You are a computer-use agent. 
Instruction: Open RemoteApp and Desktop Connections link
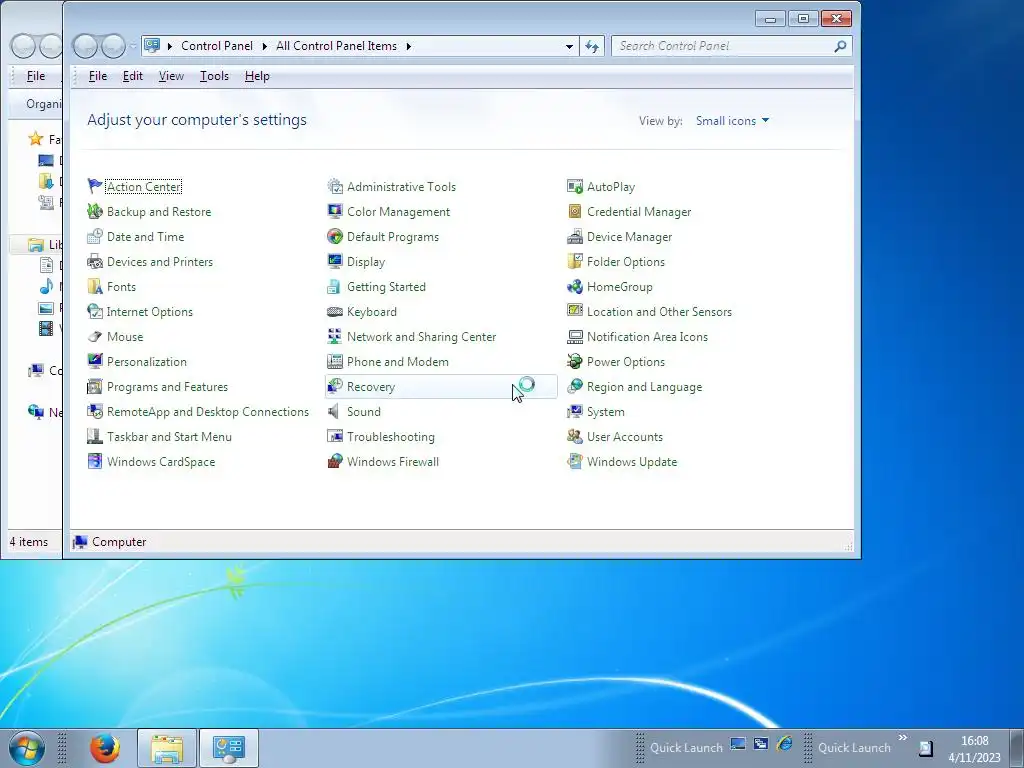pyautogui.click(x=208, y=412)
